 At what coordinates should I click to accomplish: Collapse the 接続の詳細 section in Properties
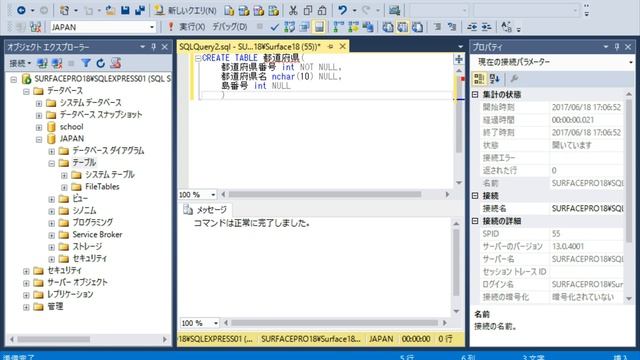coord(475,221)
